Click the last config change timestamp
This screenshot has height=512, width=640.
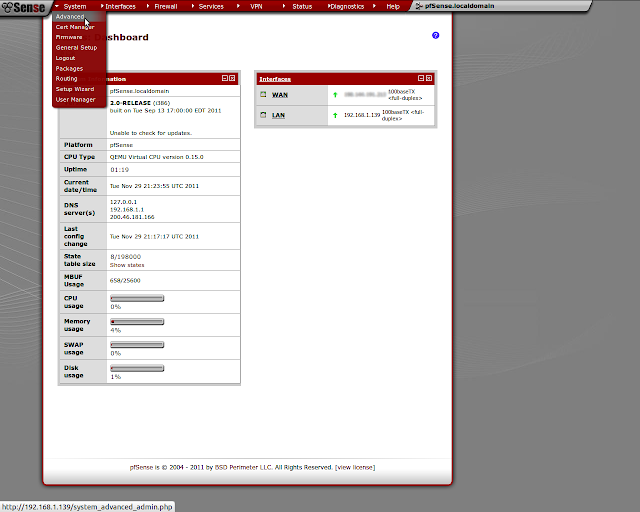click(154, 236)
